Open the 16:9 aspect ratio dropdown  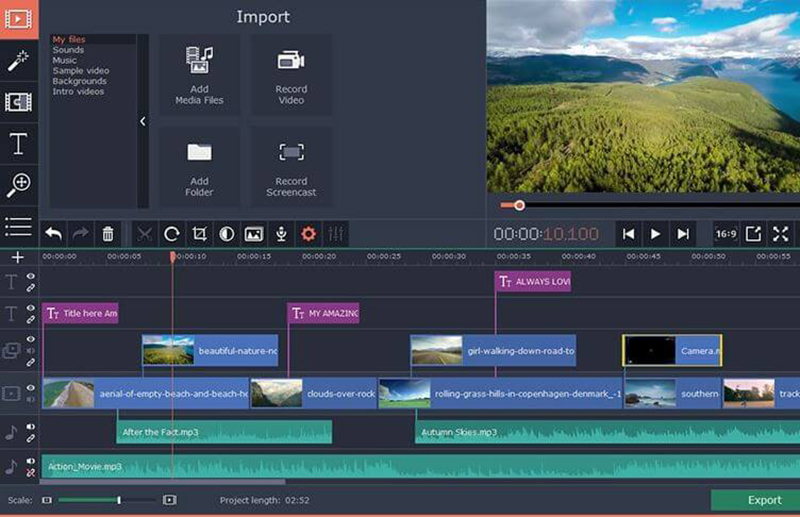pyautogui.click(x=726, y=234)
